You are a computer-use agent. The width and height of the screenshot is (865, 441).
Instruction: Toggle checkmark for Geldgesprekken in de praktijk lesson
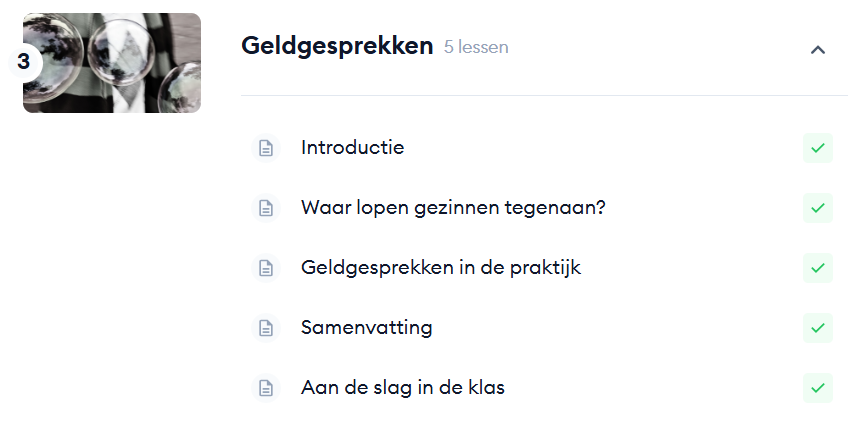click(x=817, y=268)
